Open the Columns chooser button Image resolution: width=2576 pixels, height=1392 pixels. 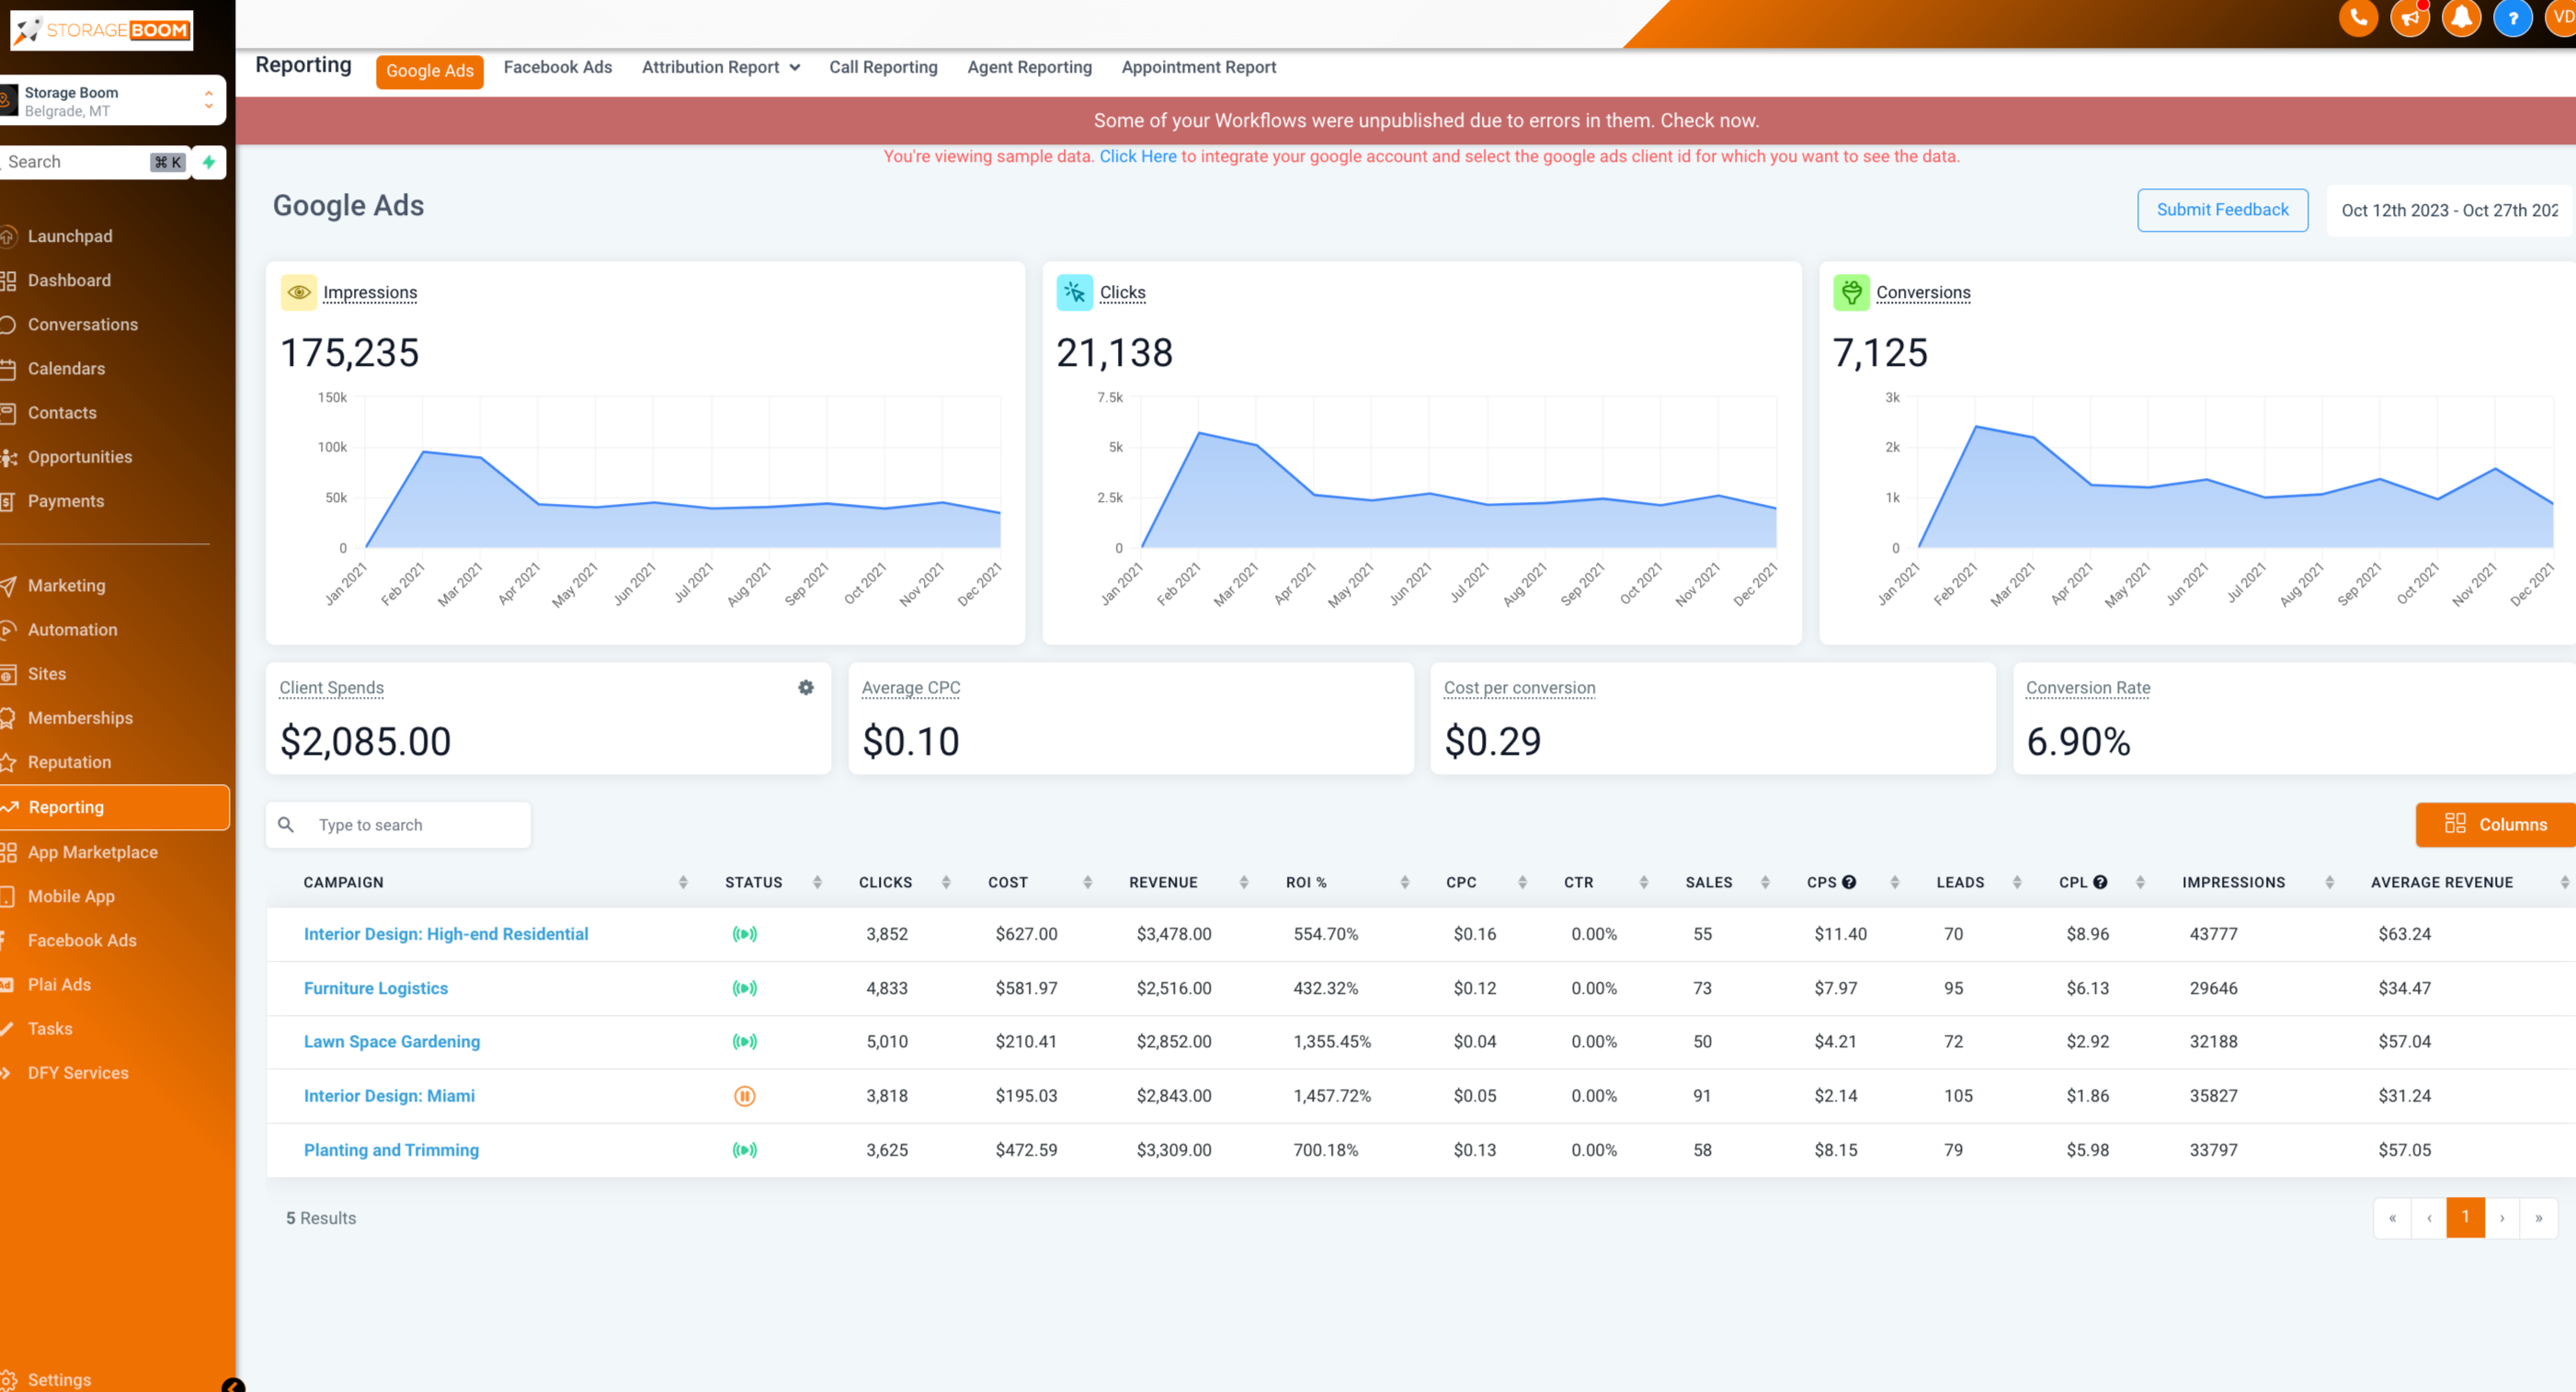[2495, 824]
